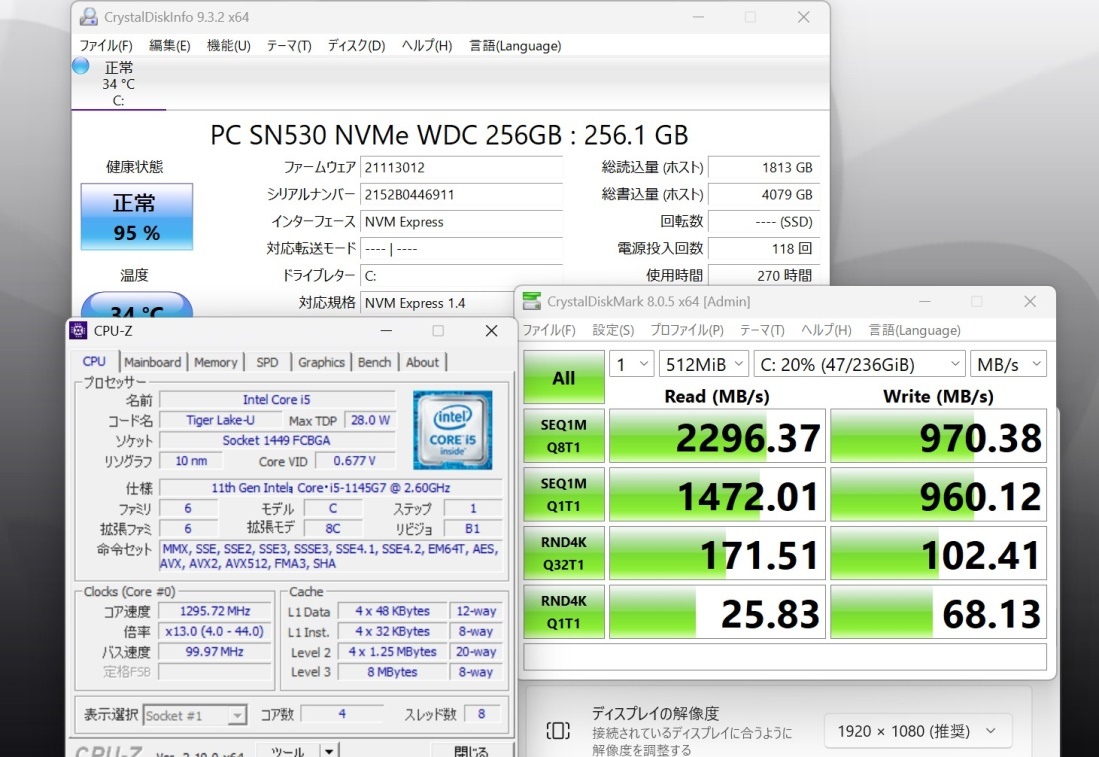Open ファイル(F) menu in CrystalDiskMark
1099x757 pixels.
[x=549, y=330]
